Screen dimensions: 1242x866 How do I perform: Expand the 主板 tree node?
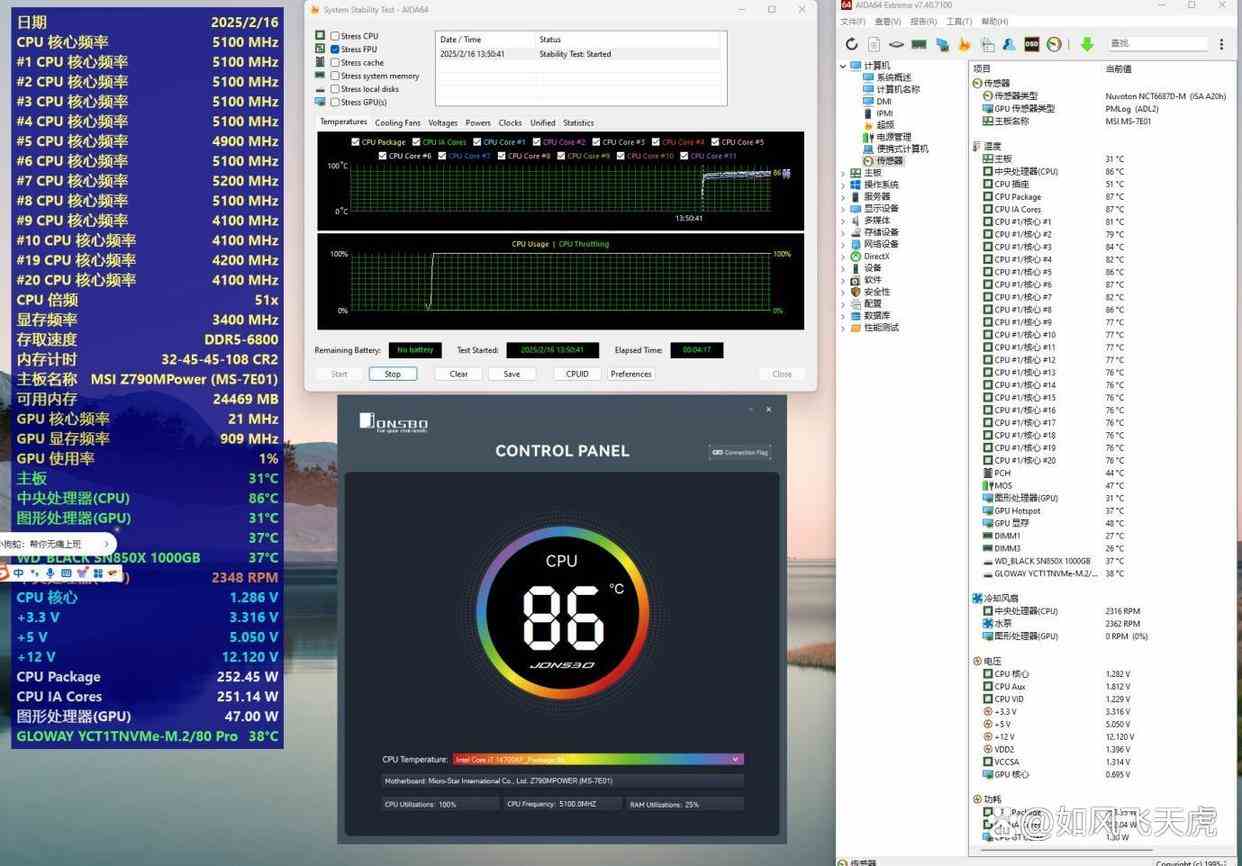click(x=844, y=173)
